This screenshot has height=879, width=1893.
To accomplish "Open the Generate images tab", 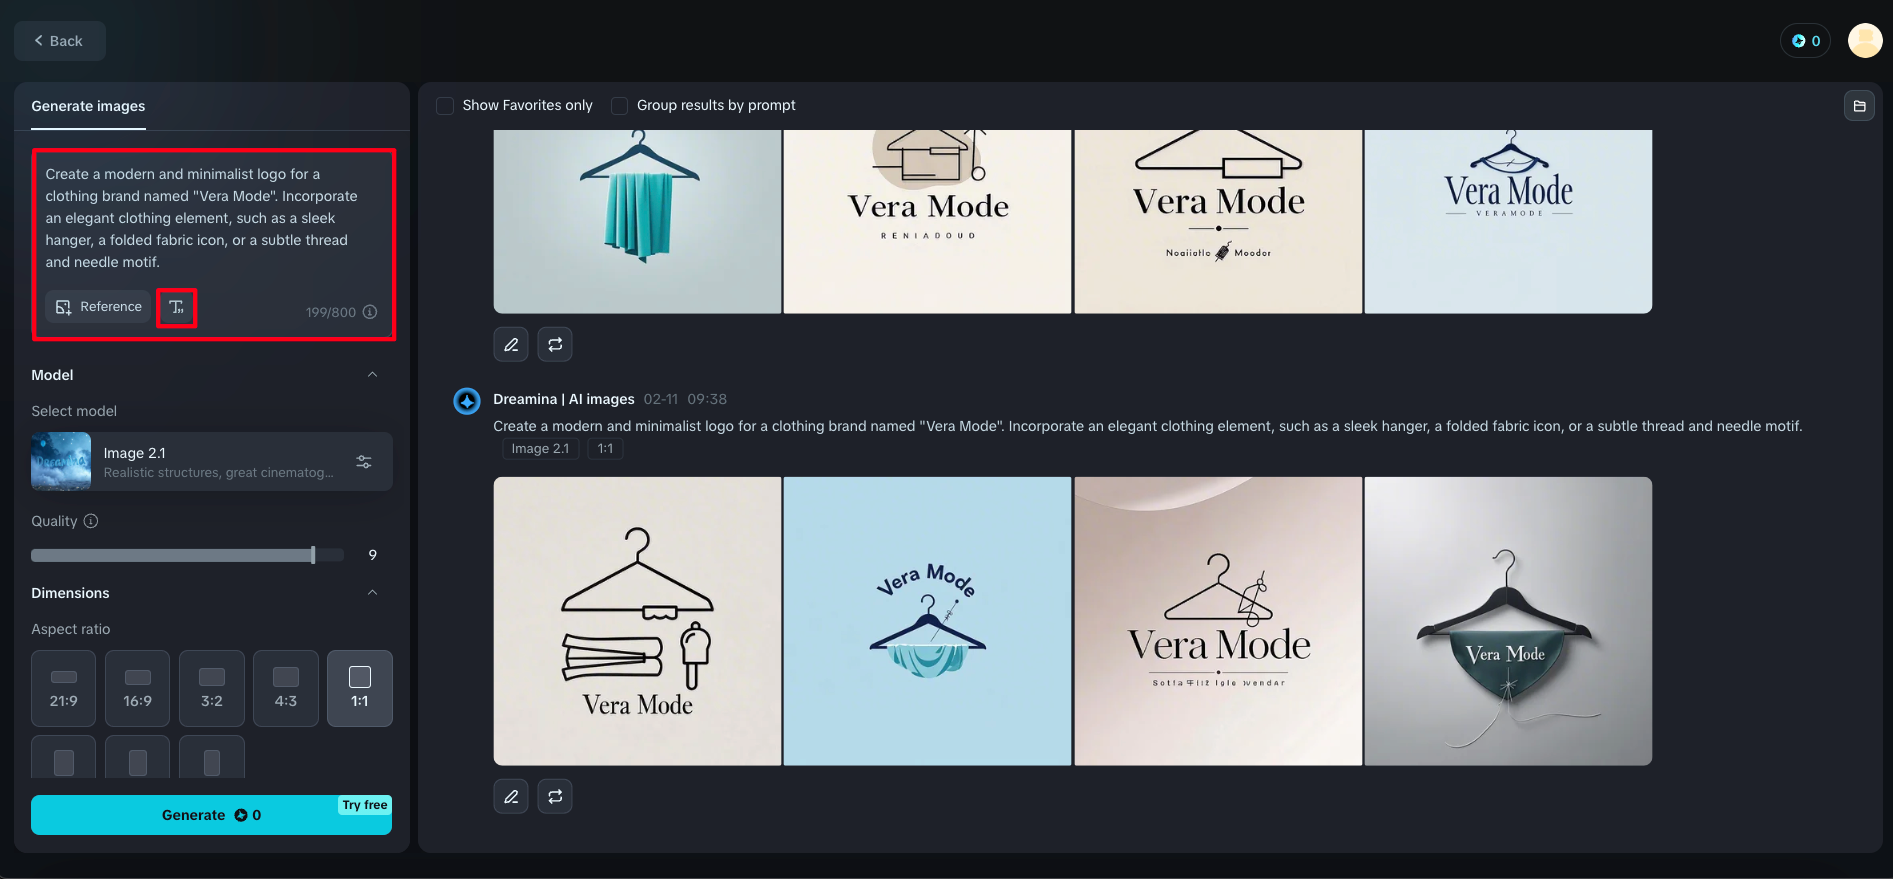I will click(88, 106).
